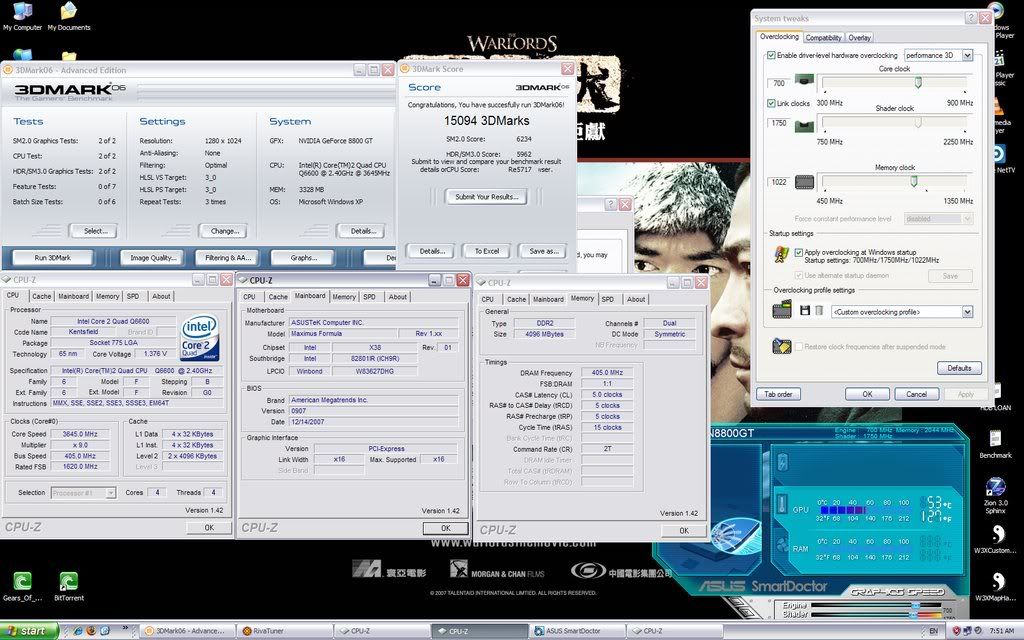Viewport: 1024px width, 640px height.
Task: Click the save overclocking profile floppy icon
Action: tap(805, 312)
